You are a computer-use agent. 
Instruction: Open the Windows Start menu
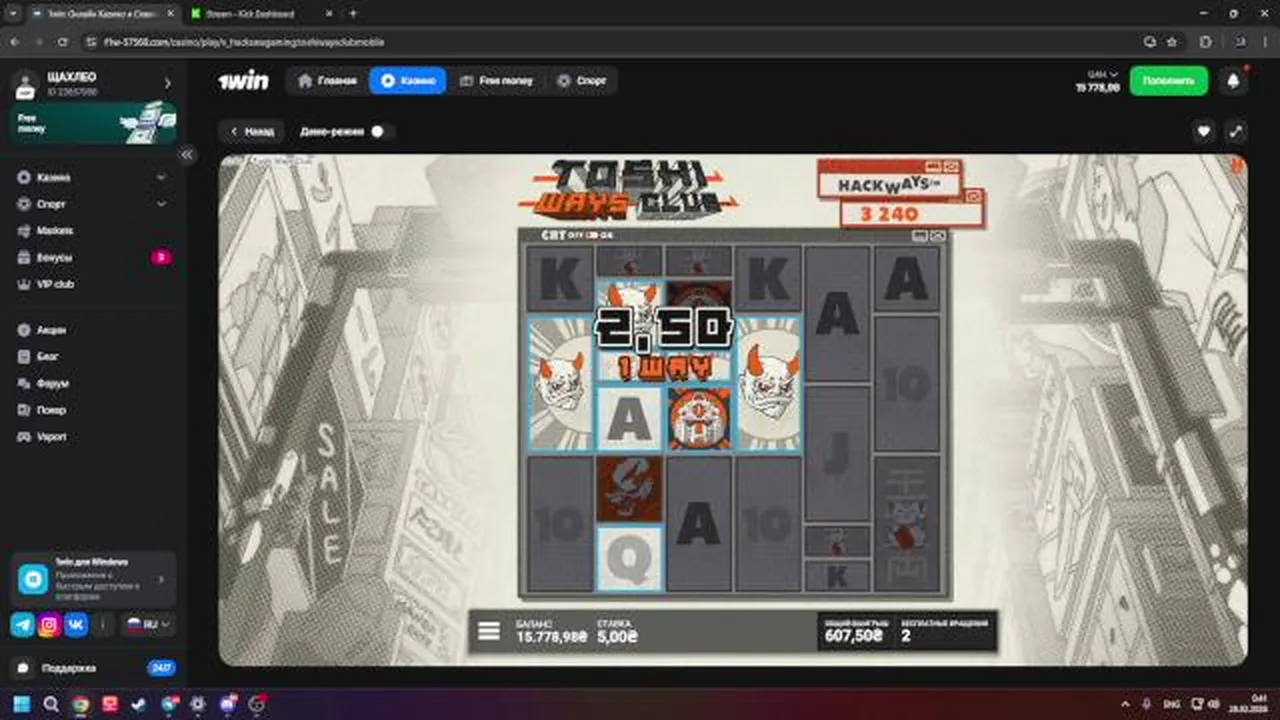click(x=21, y=704)
